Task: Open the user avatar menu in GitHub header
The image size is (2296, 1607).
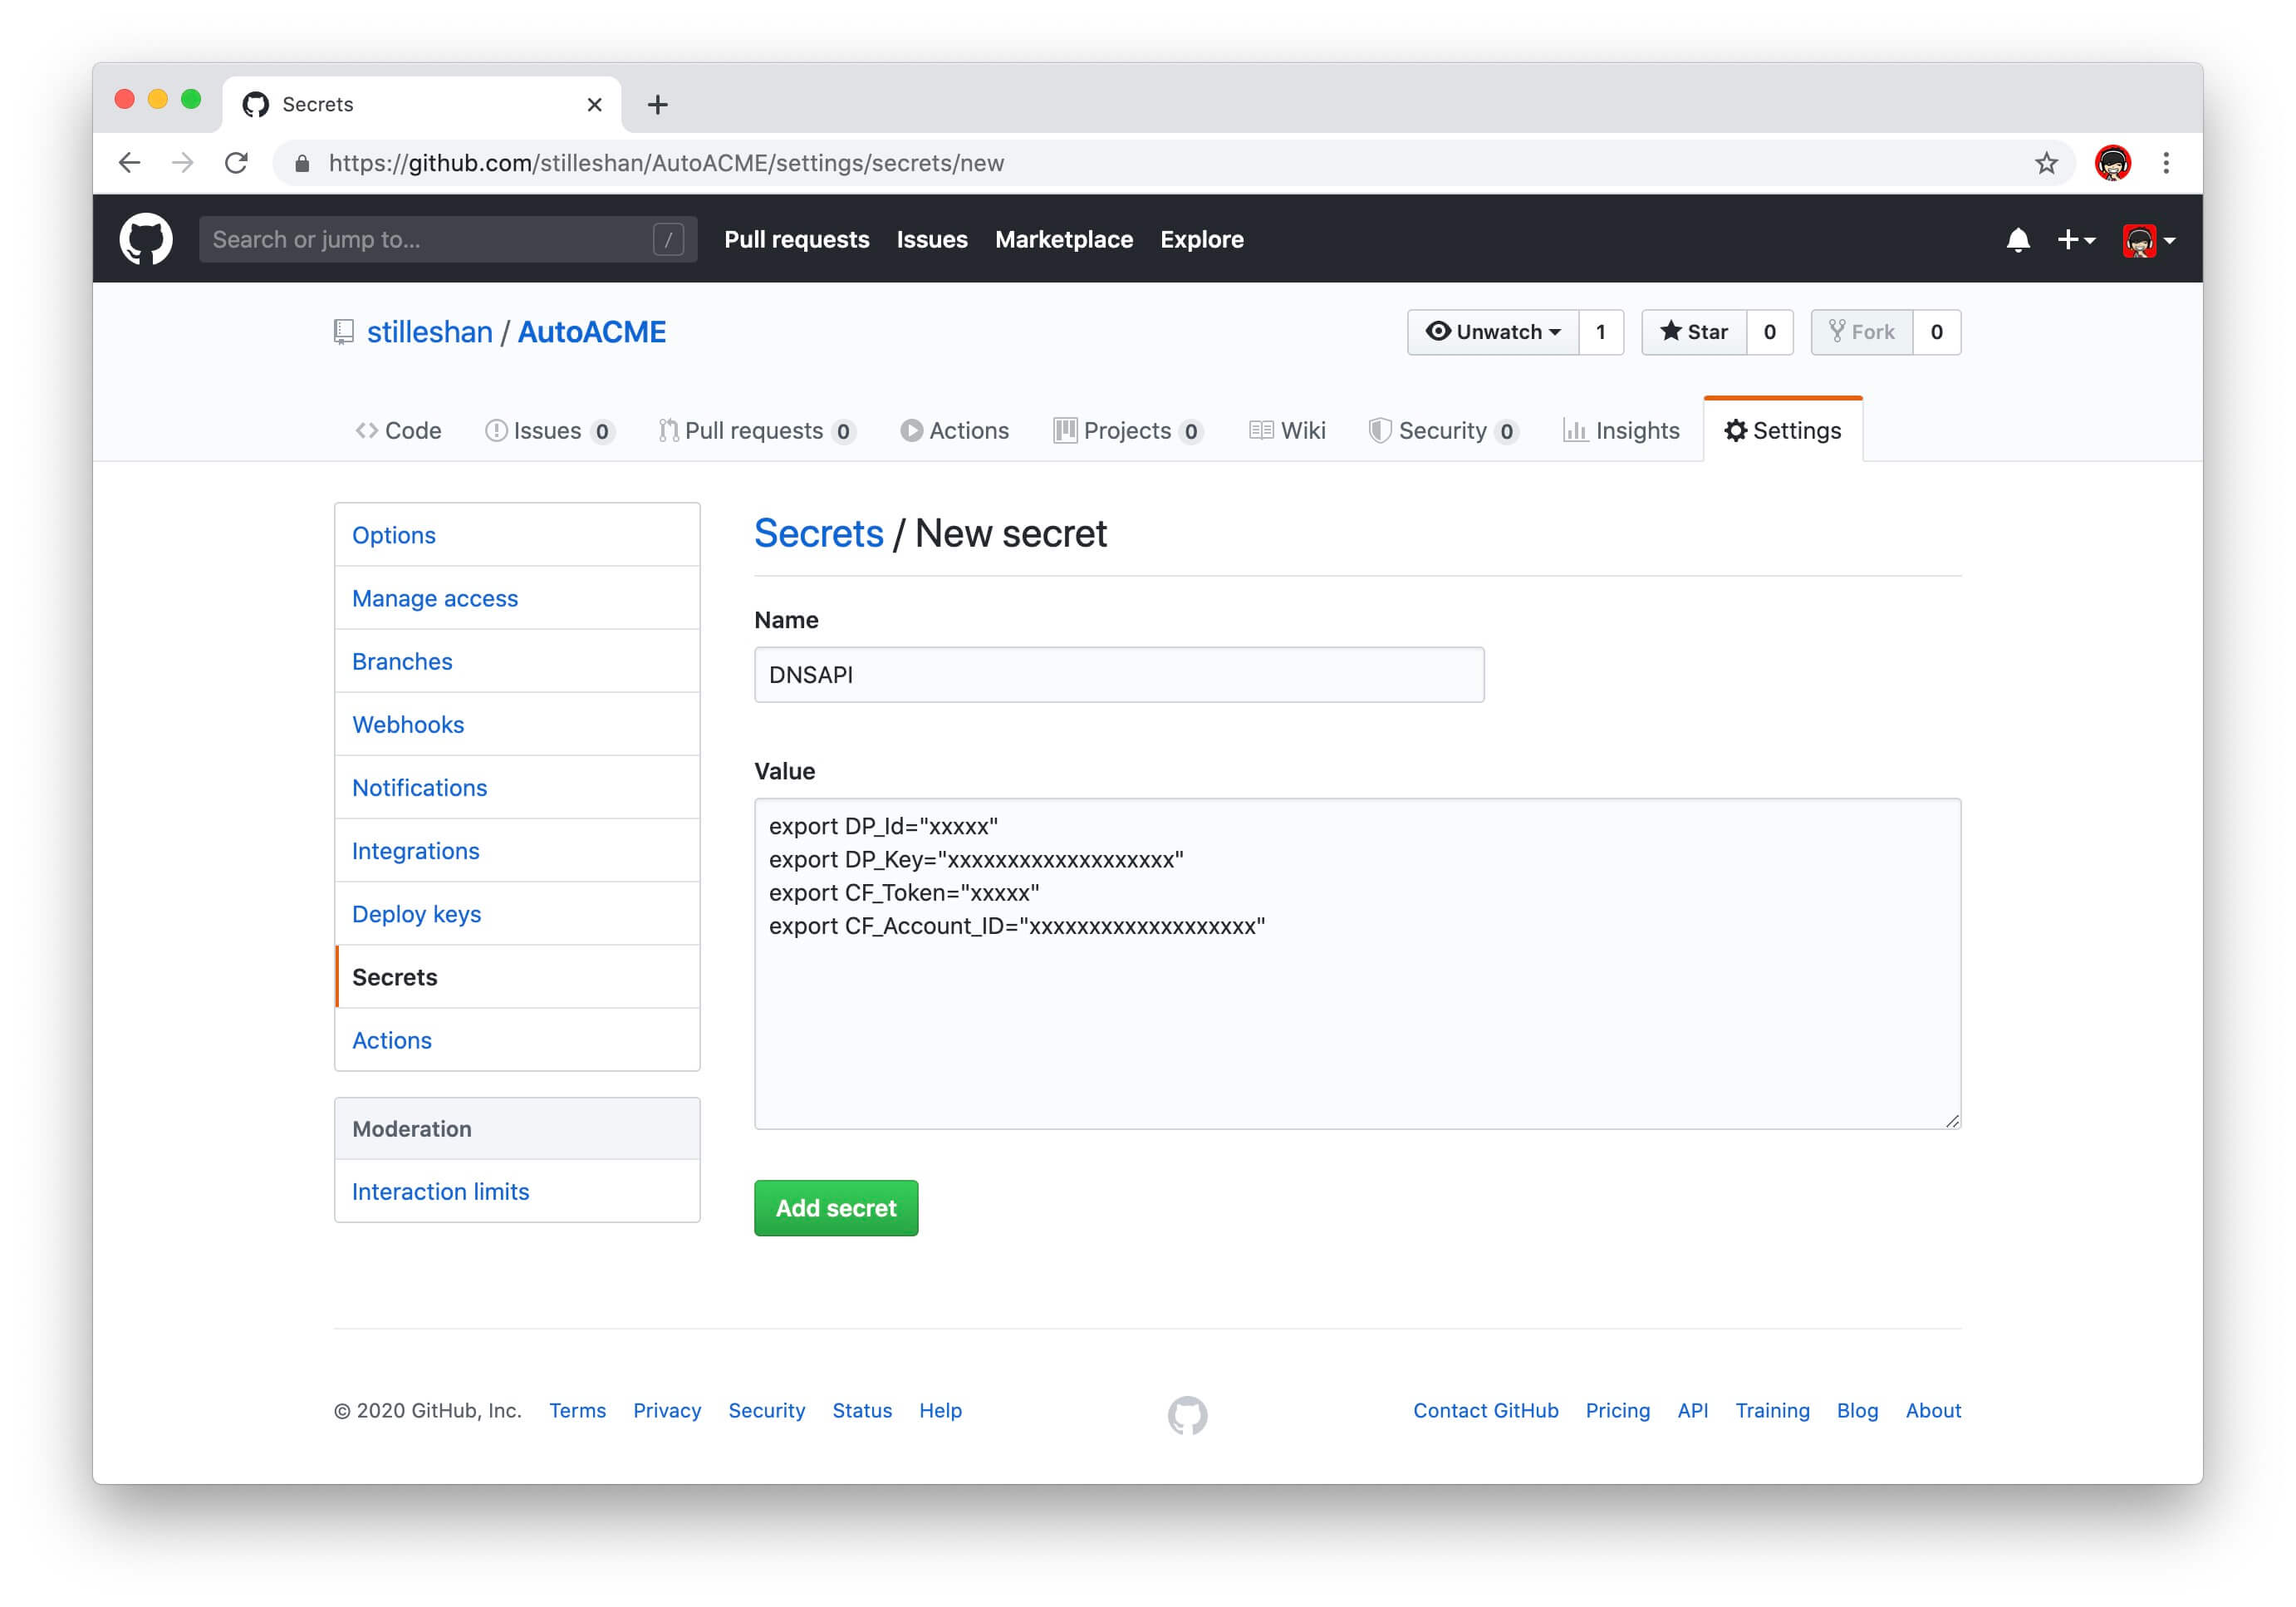Action: point(2148,240)
